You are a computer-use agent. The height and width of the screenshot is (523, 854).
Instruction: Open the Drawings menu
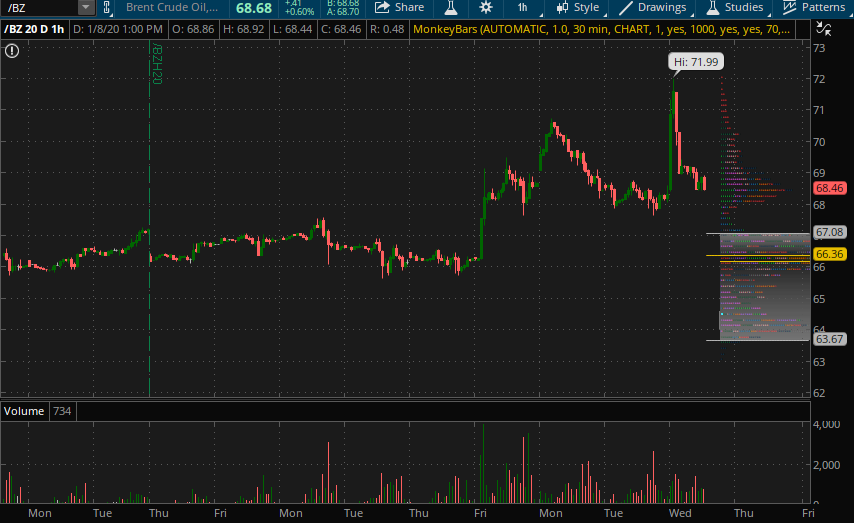653,8
